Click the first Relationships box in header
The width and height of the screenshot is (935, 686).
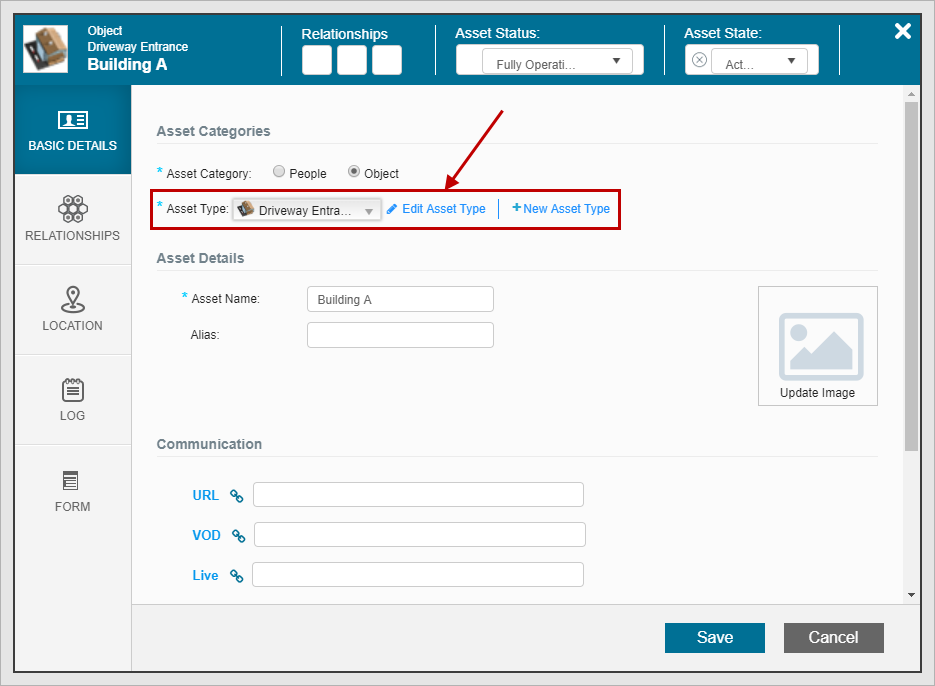[x=317, y=60]
